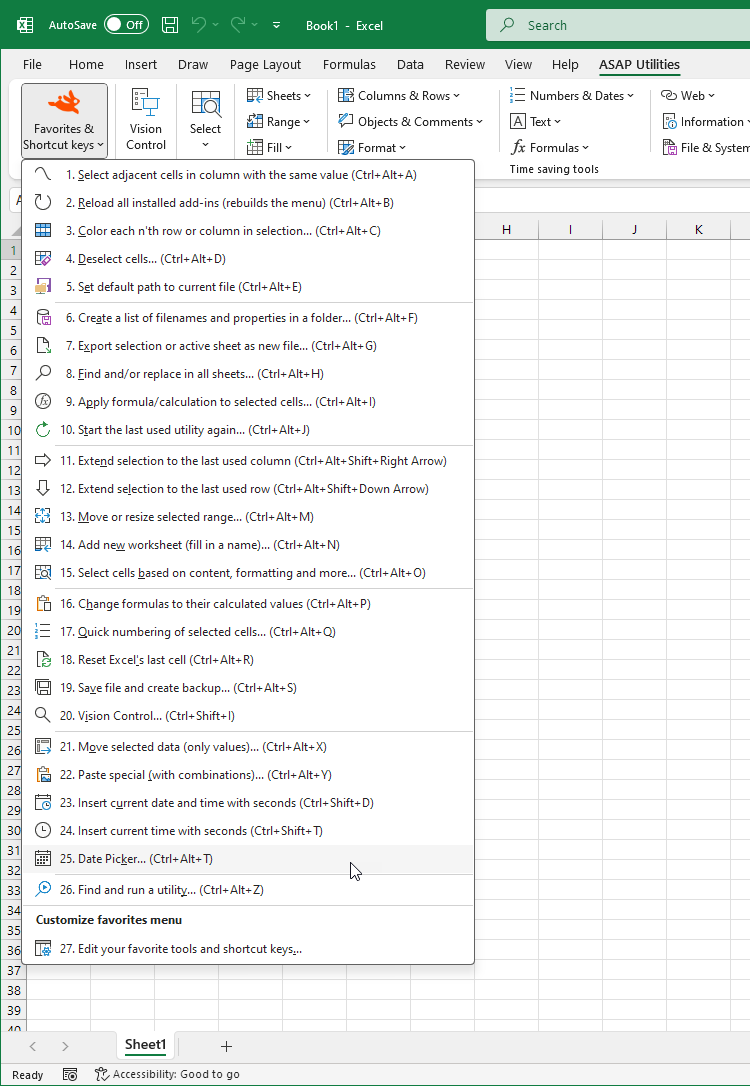The image size is (750, 1086).
Task: Expand the Columns & Rows dropdown
Action: coord(399,96)
